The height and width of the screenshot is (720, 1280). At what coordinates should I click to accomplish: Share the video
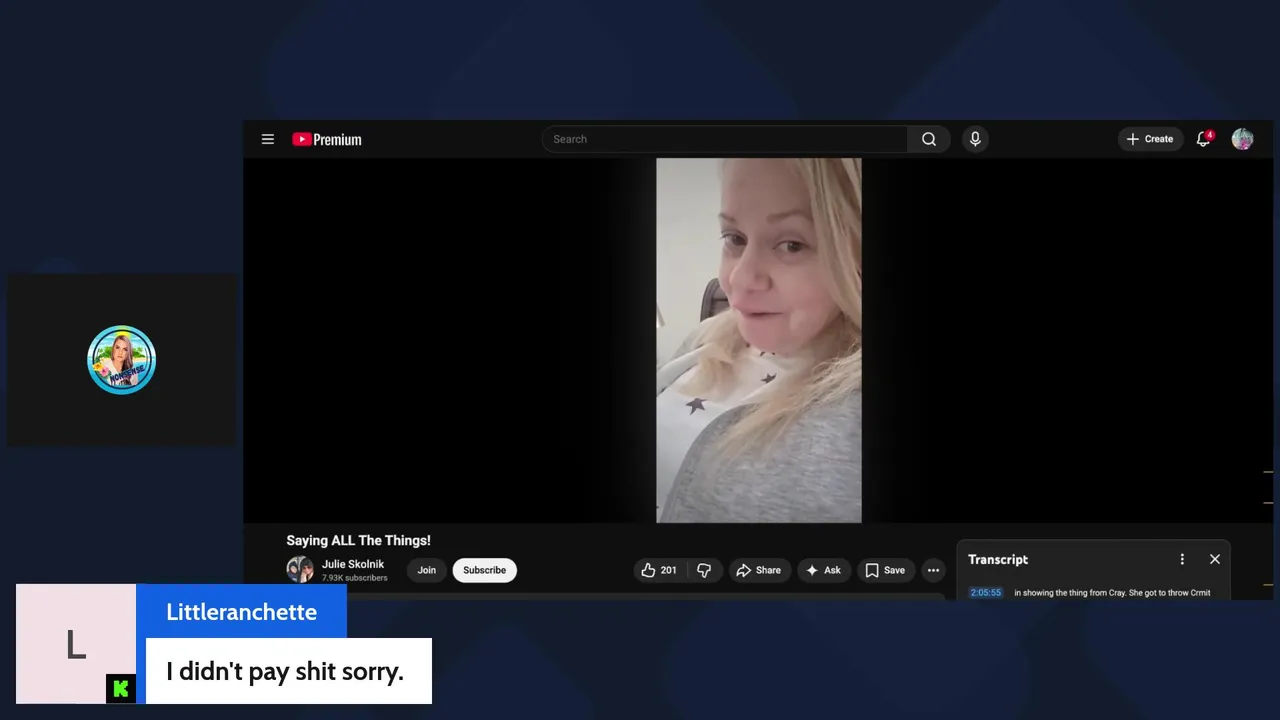tap(759, 570)
